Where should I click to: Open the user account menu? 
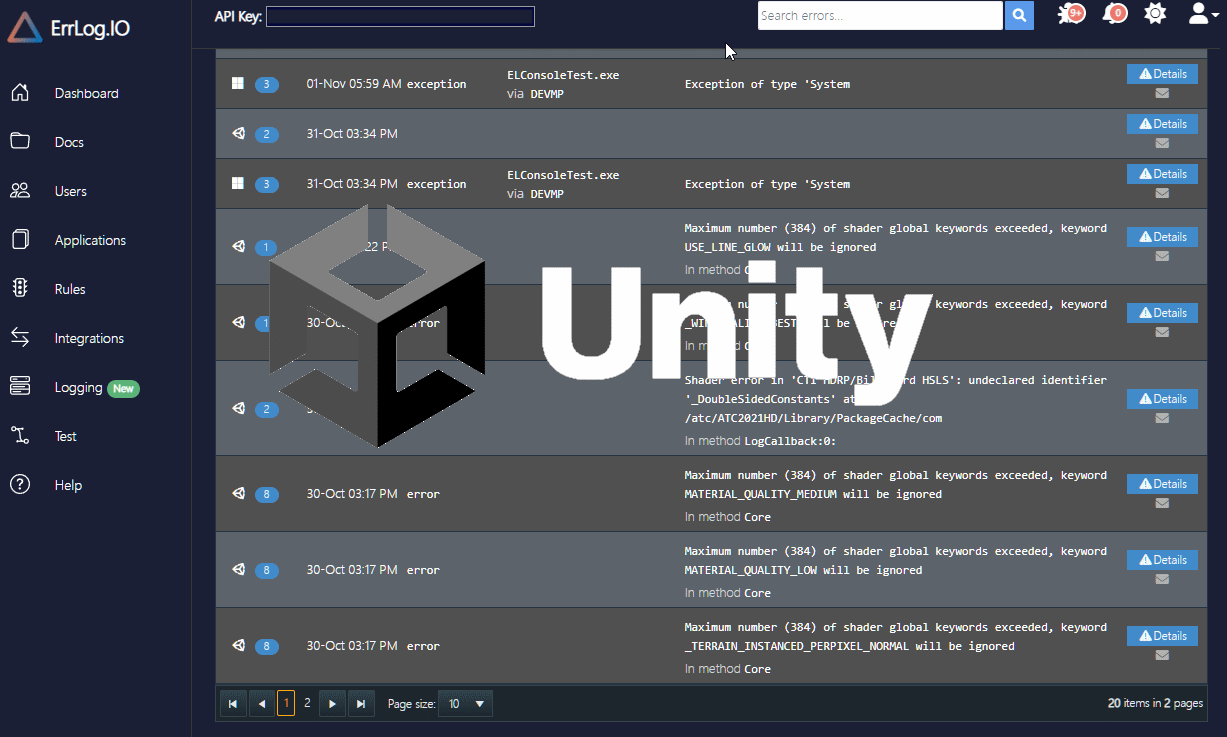point(1200,14)
